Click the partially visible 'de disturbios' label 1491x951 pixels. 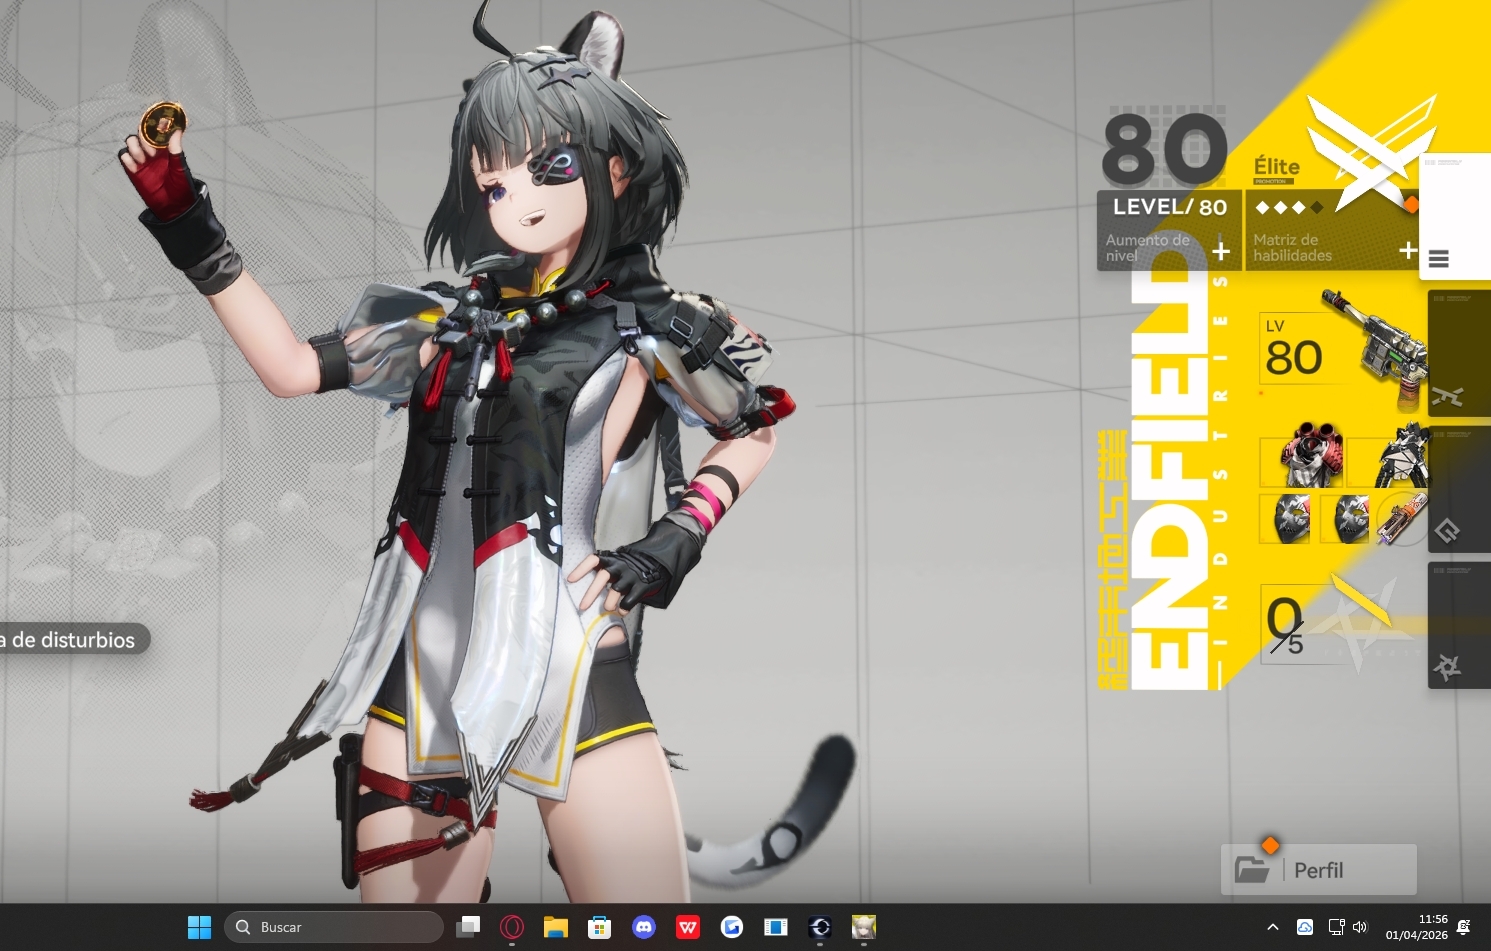point(73,640)
